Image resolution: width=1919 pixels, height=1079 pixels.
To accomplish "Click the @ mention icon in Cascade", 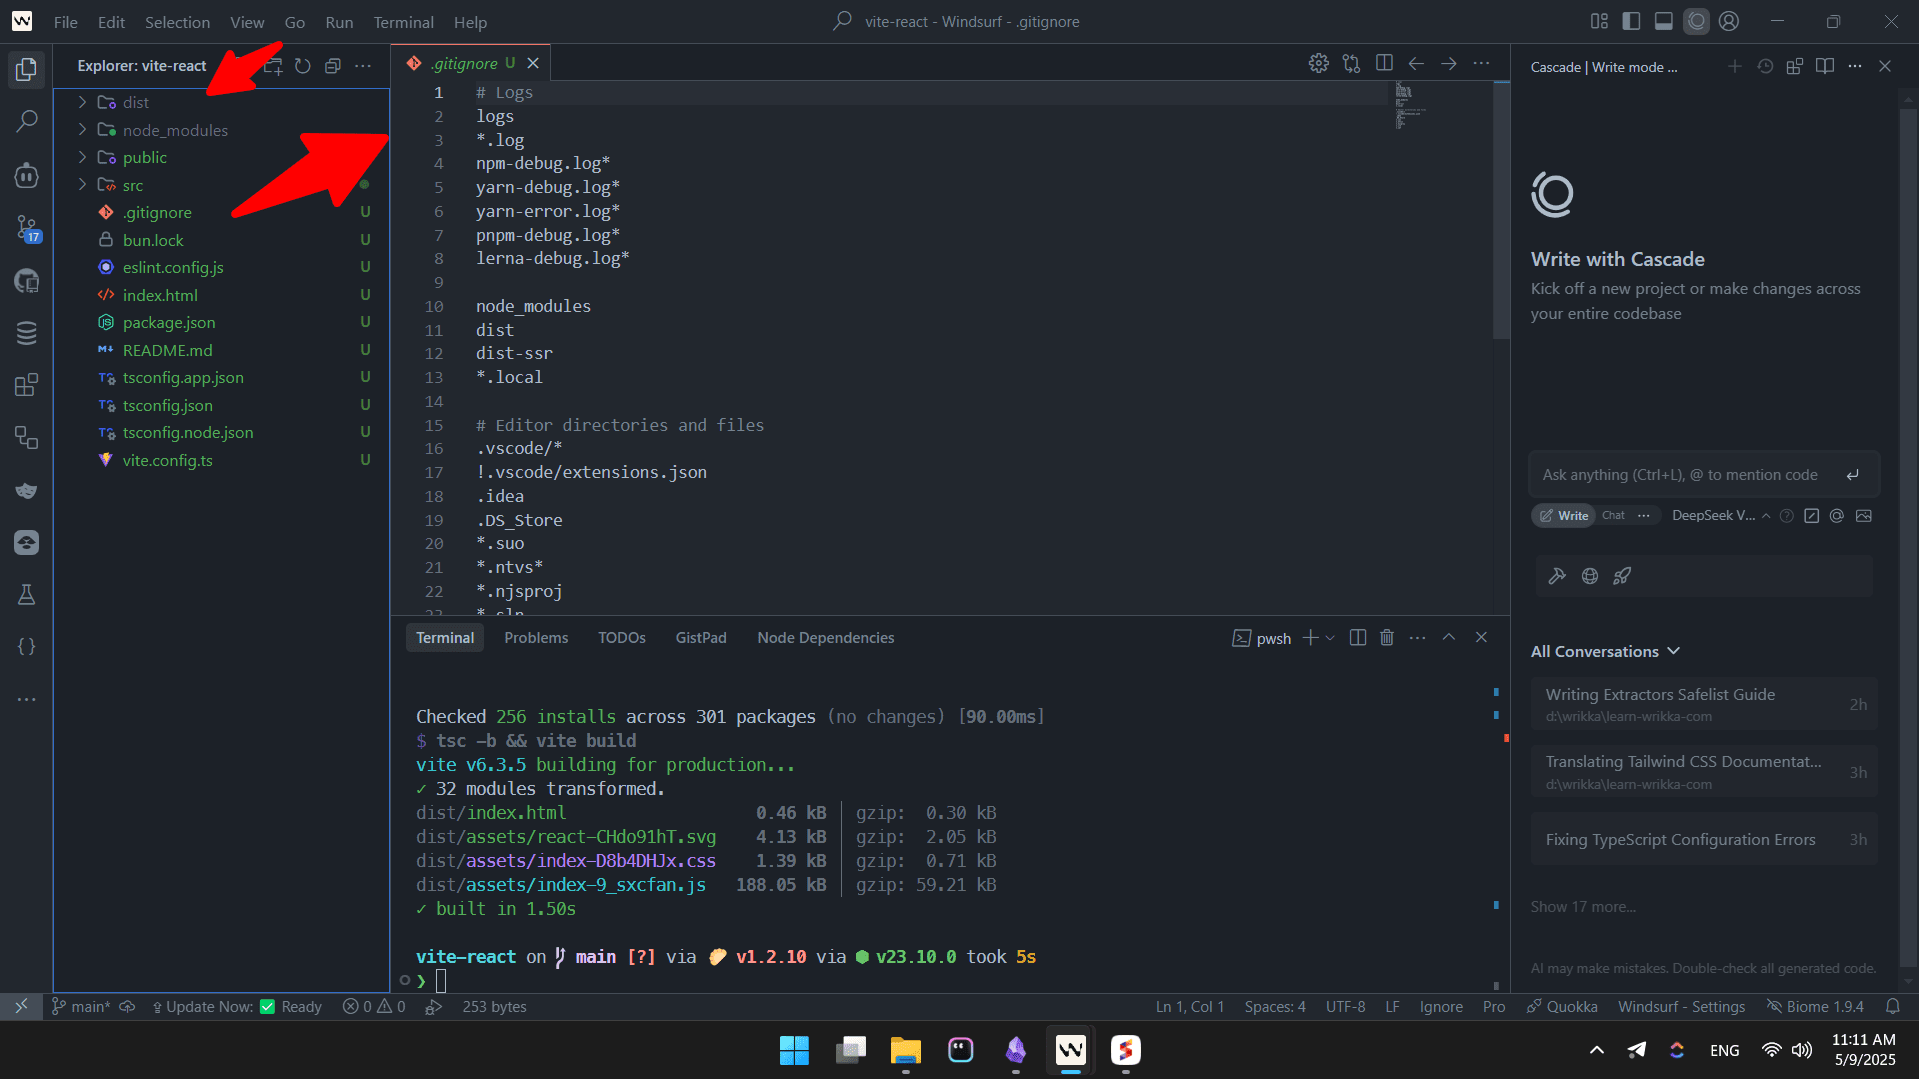I will coord(1837,516).
